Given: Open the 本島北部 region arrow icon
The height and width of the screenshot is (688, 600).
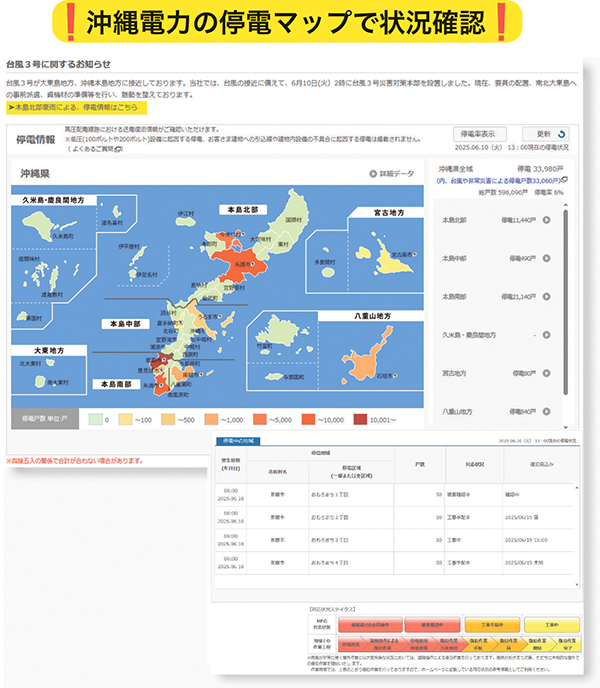Looking at the screenshot, I should 546,220.
